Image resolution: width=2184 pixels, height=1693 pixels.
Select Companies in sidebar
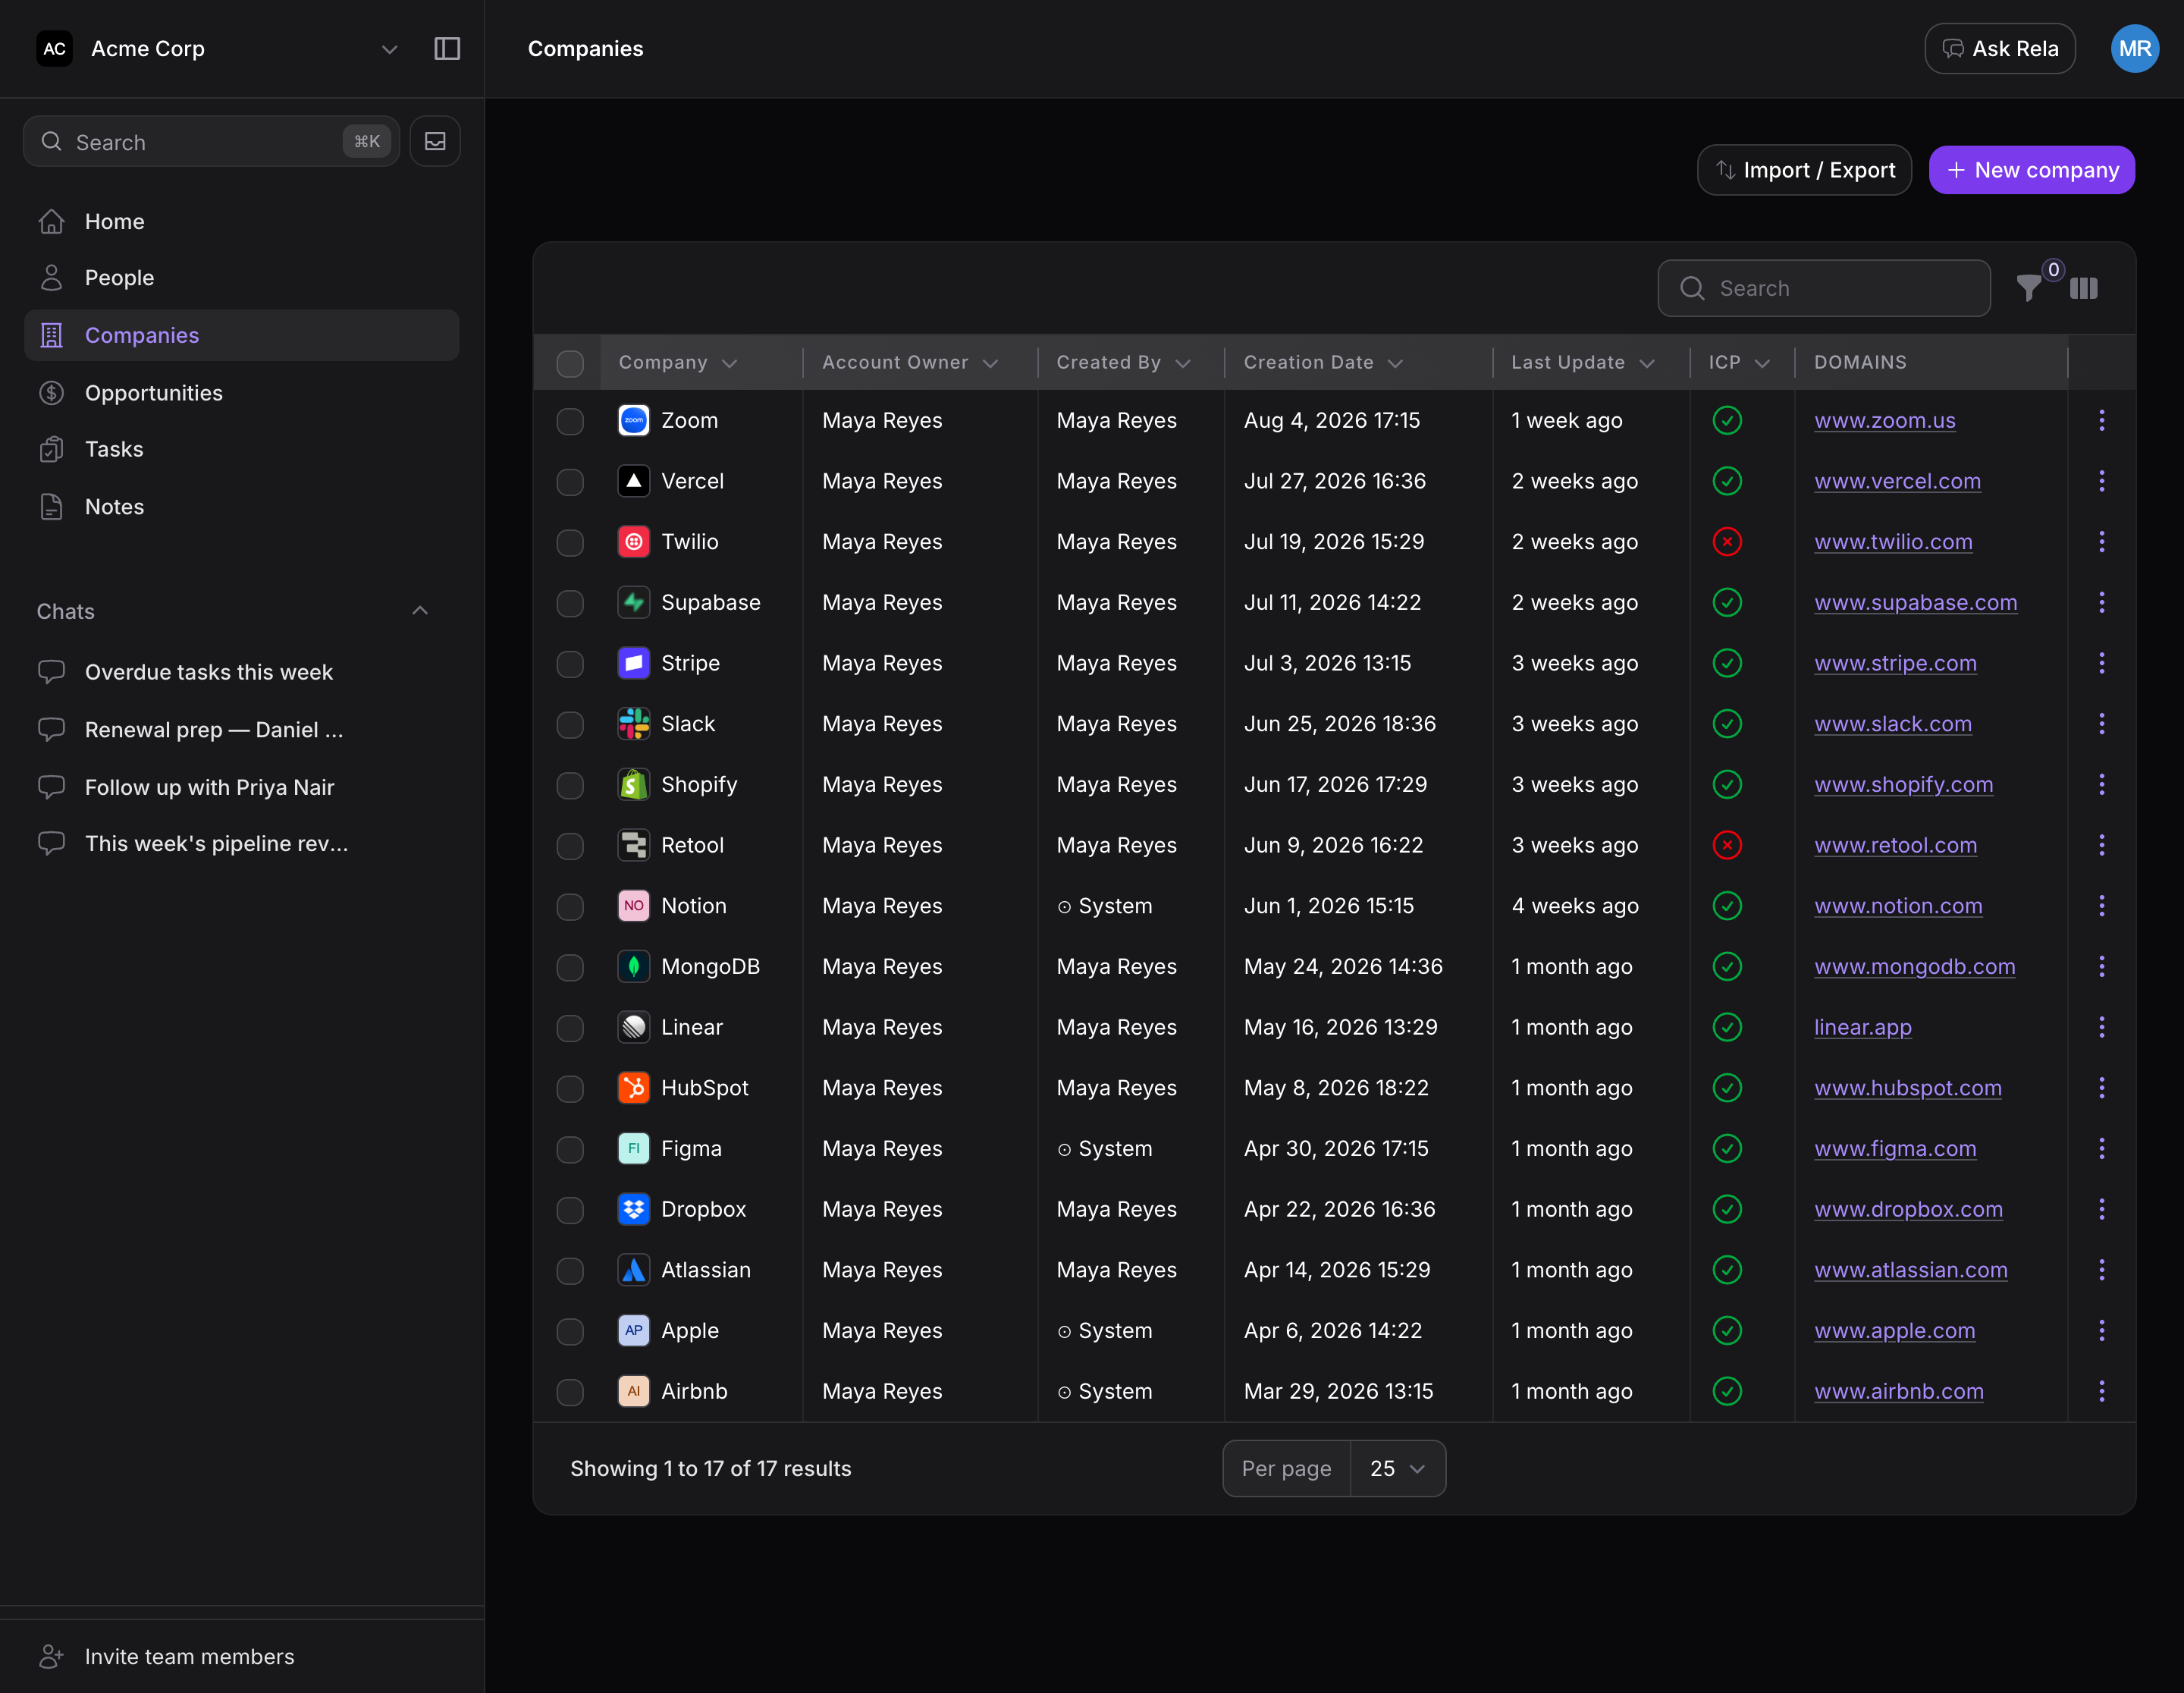(x=241, y=335)
